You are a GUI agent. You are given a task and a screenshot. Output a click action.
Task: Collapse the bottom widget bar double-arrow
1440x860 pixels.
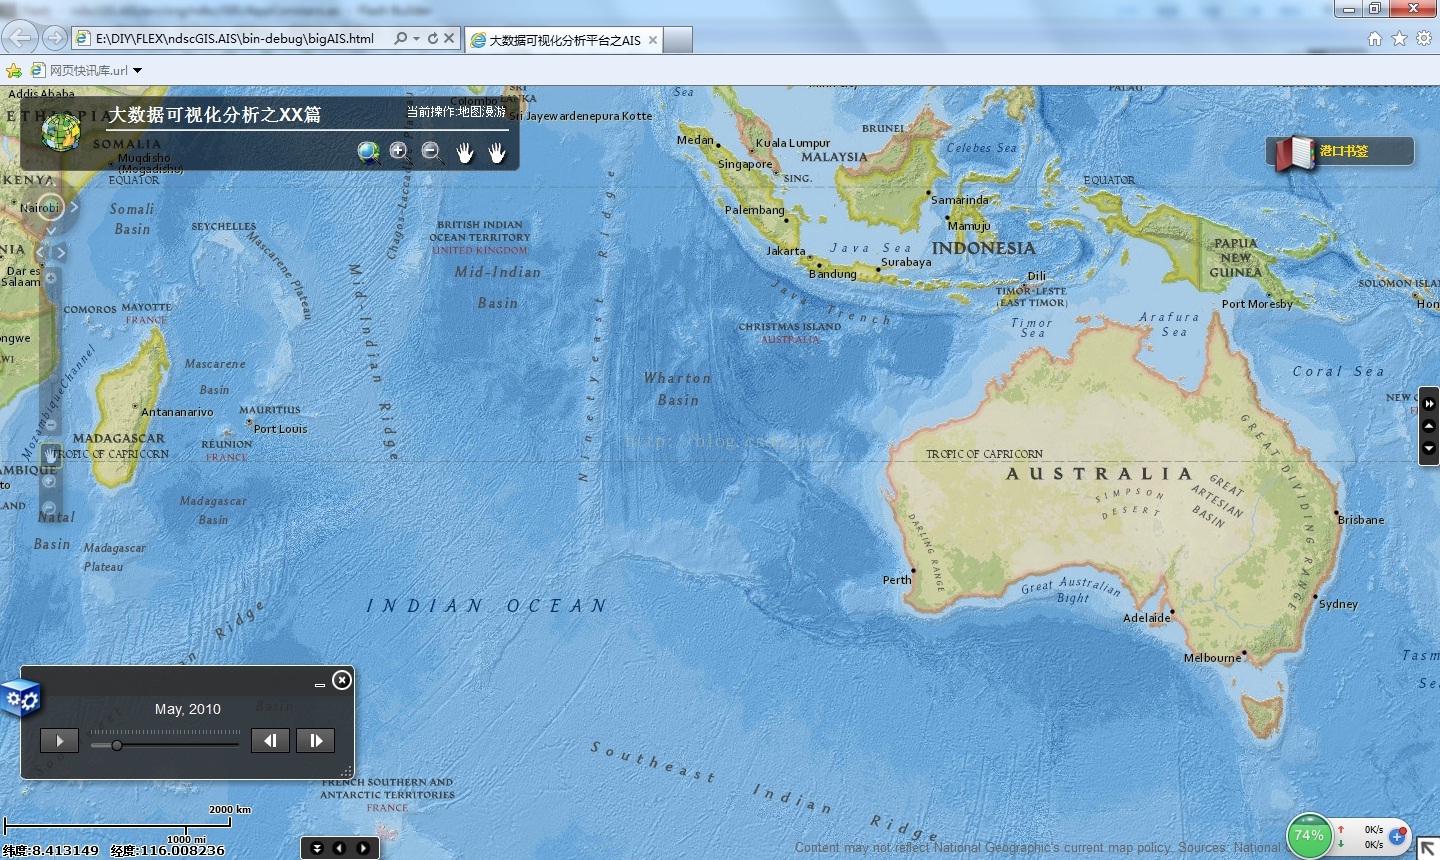pos(317,848)
